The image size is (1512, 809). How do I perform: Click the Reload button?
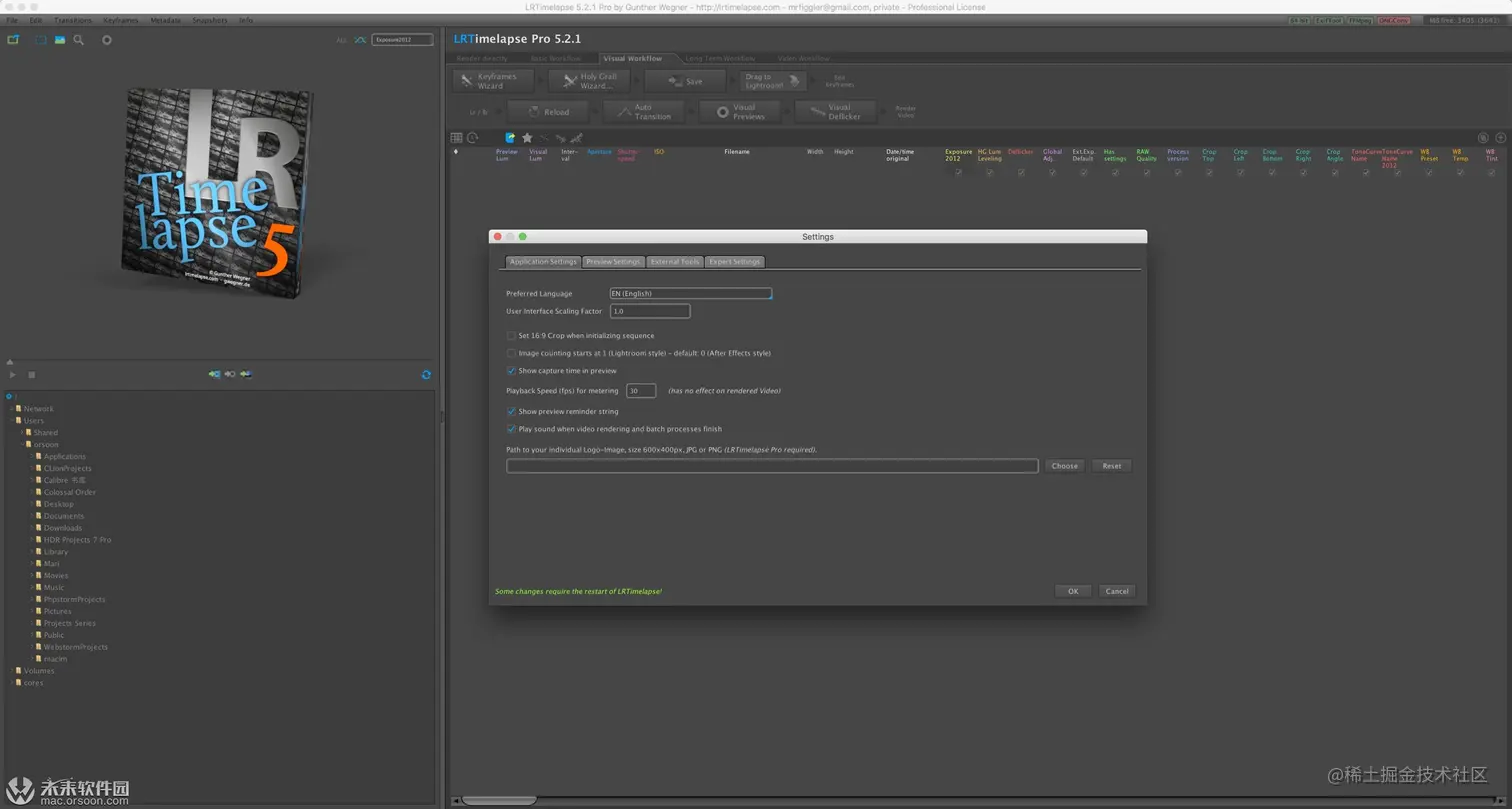547,112
